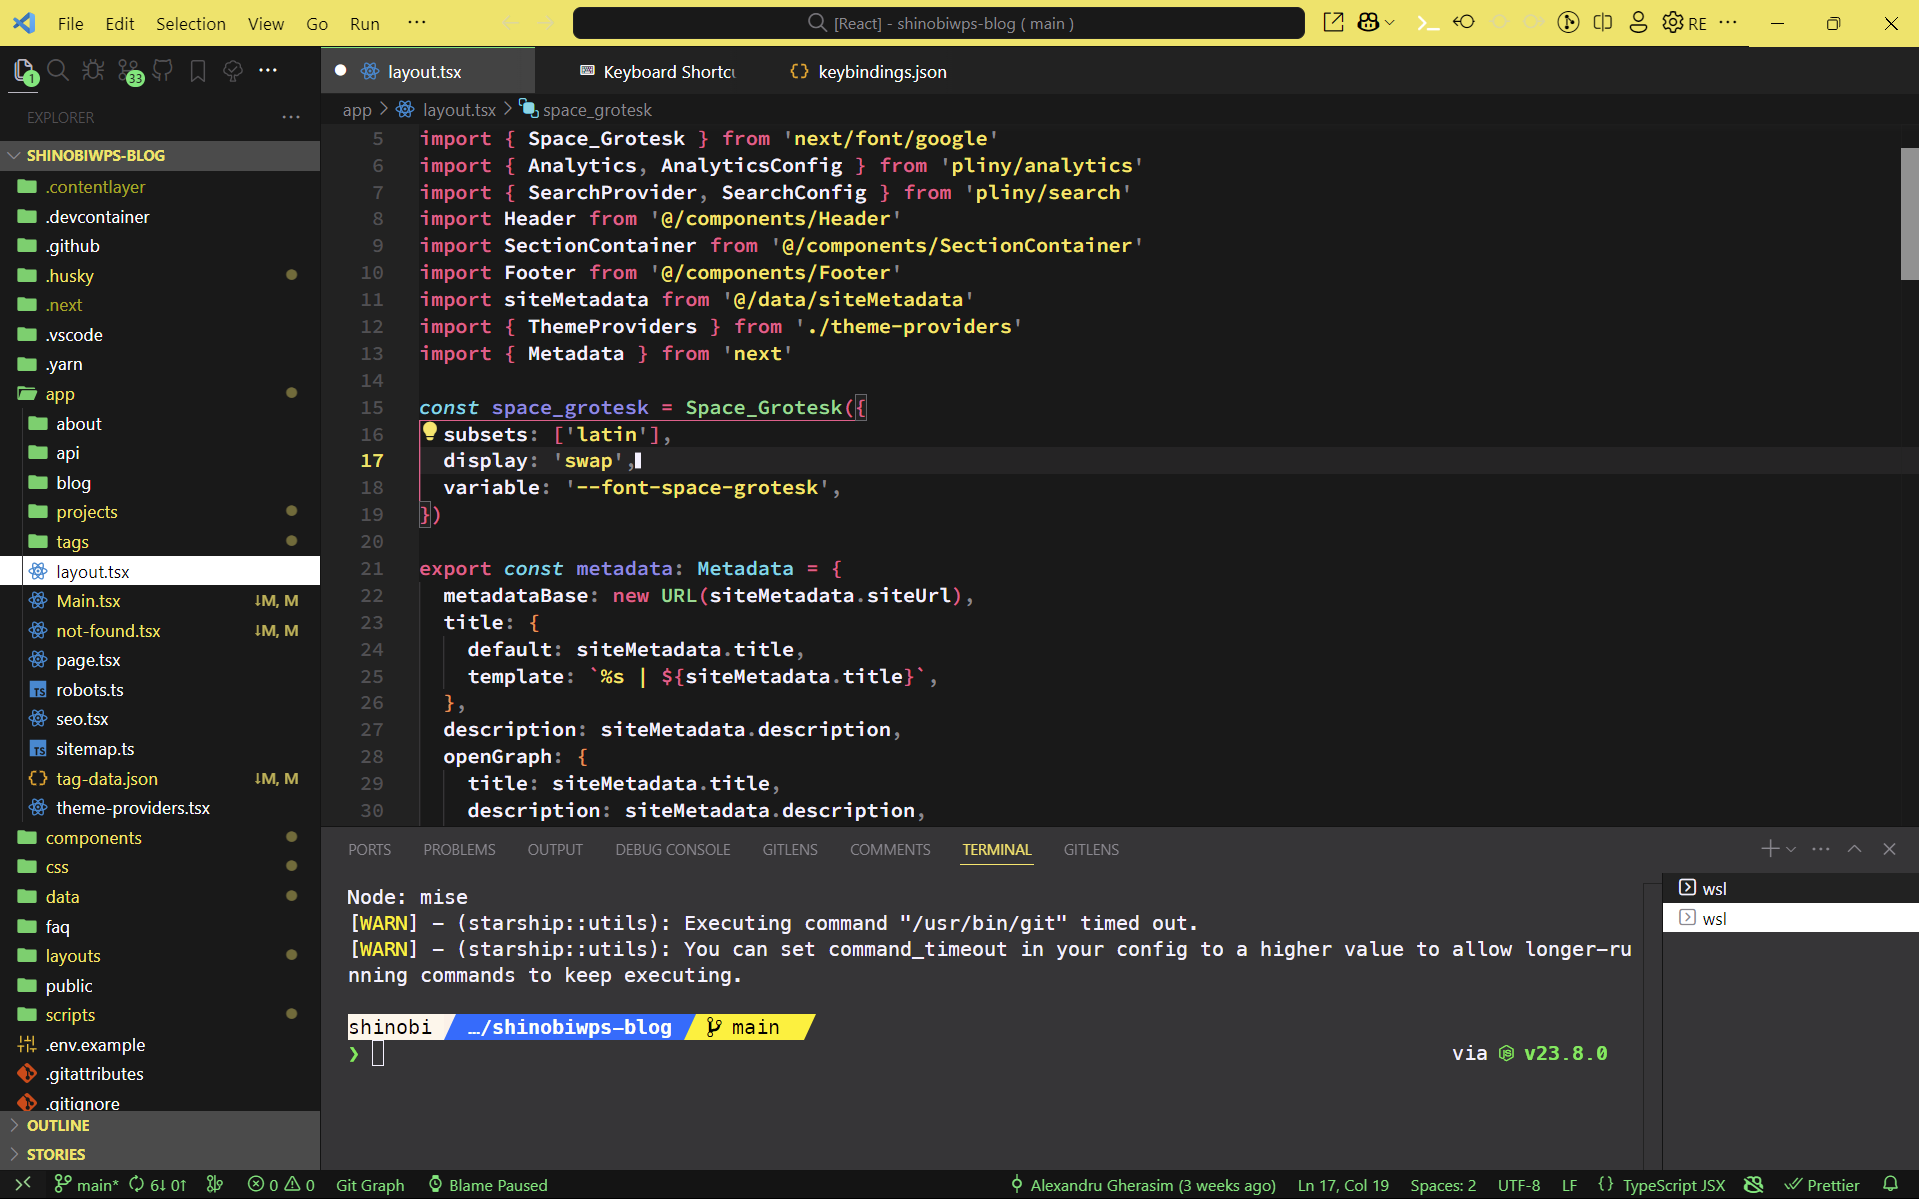Viewport: 1919px width, 1199px height.
Task: Select the blog folder in the explorer
Action: coord(73,482)
